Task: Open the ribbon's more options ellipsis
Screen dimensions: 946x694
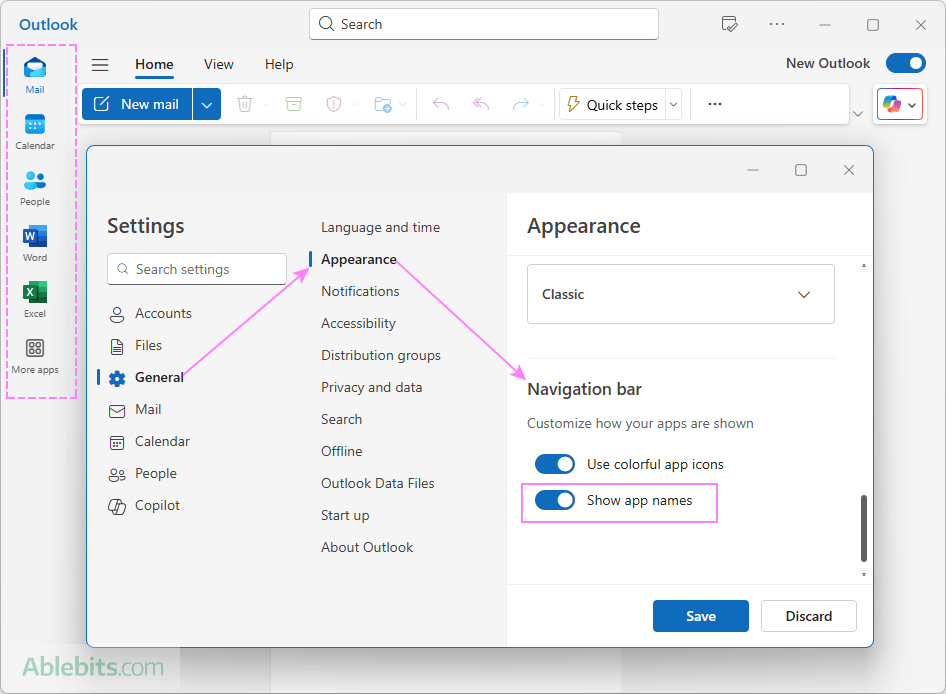Action: tap(715, 104)
